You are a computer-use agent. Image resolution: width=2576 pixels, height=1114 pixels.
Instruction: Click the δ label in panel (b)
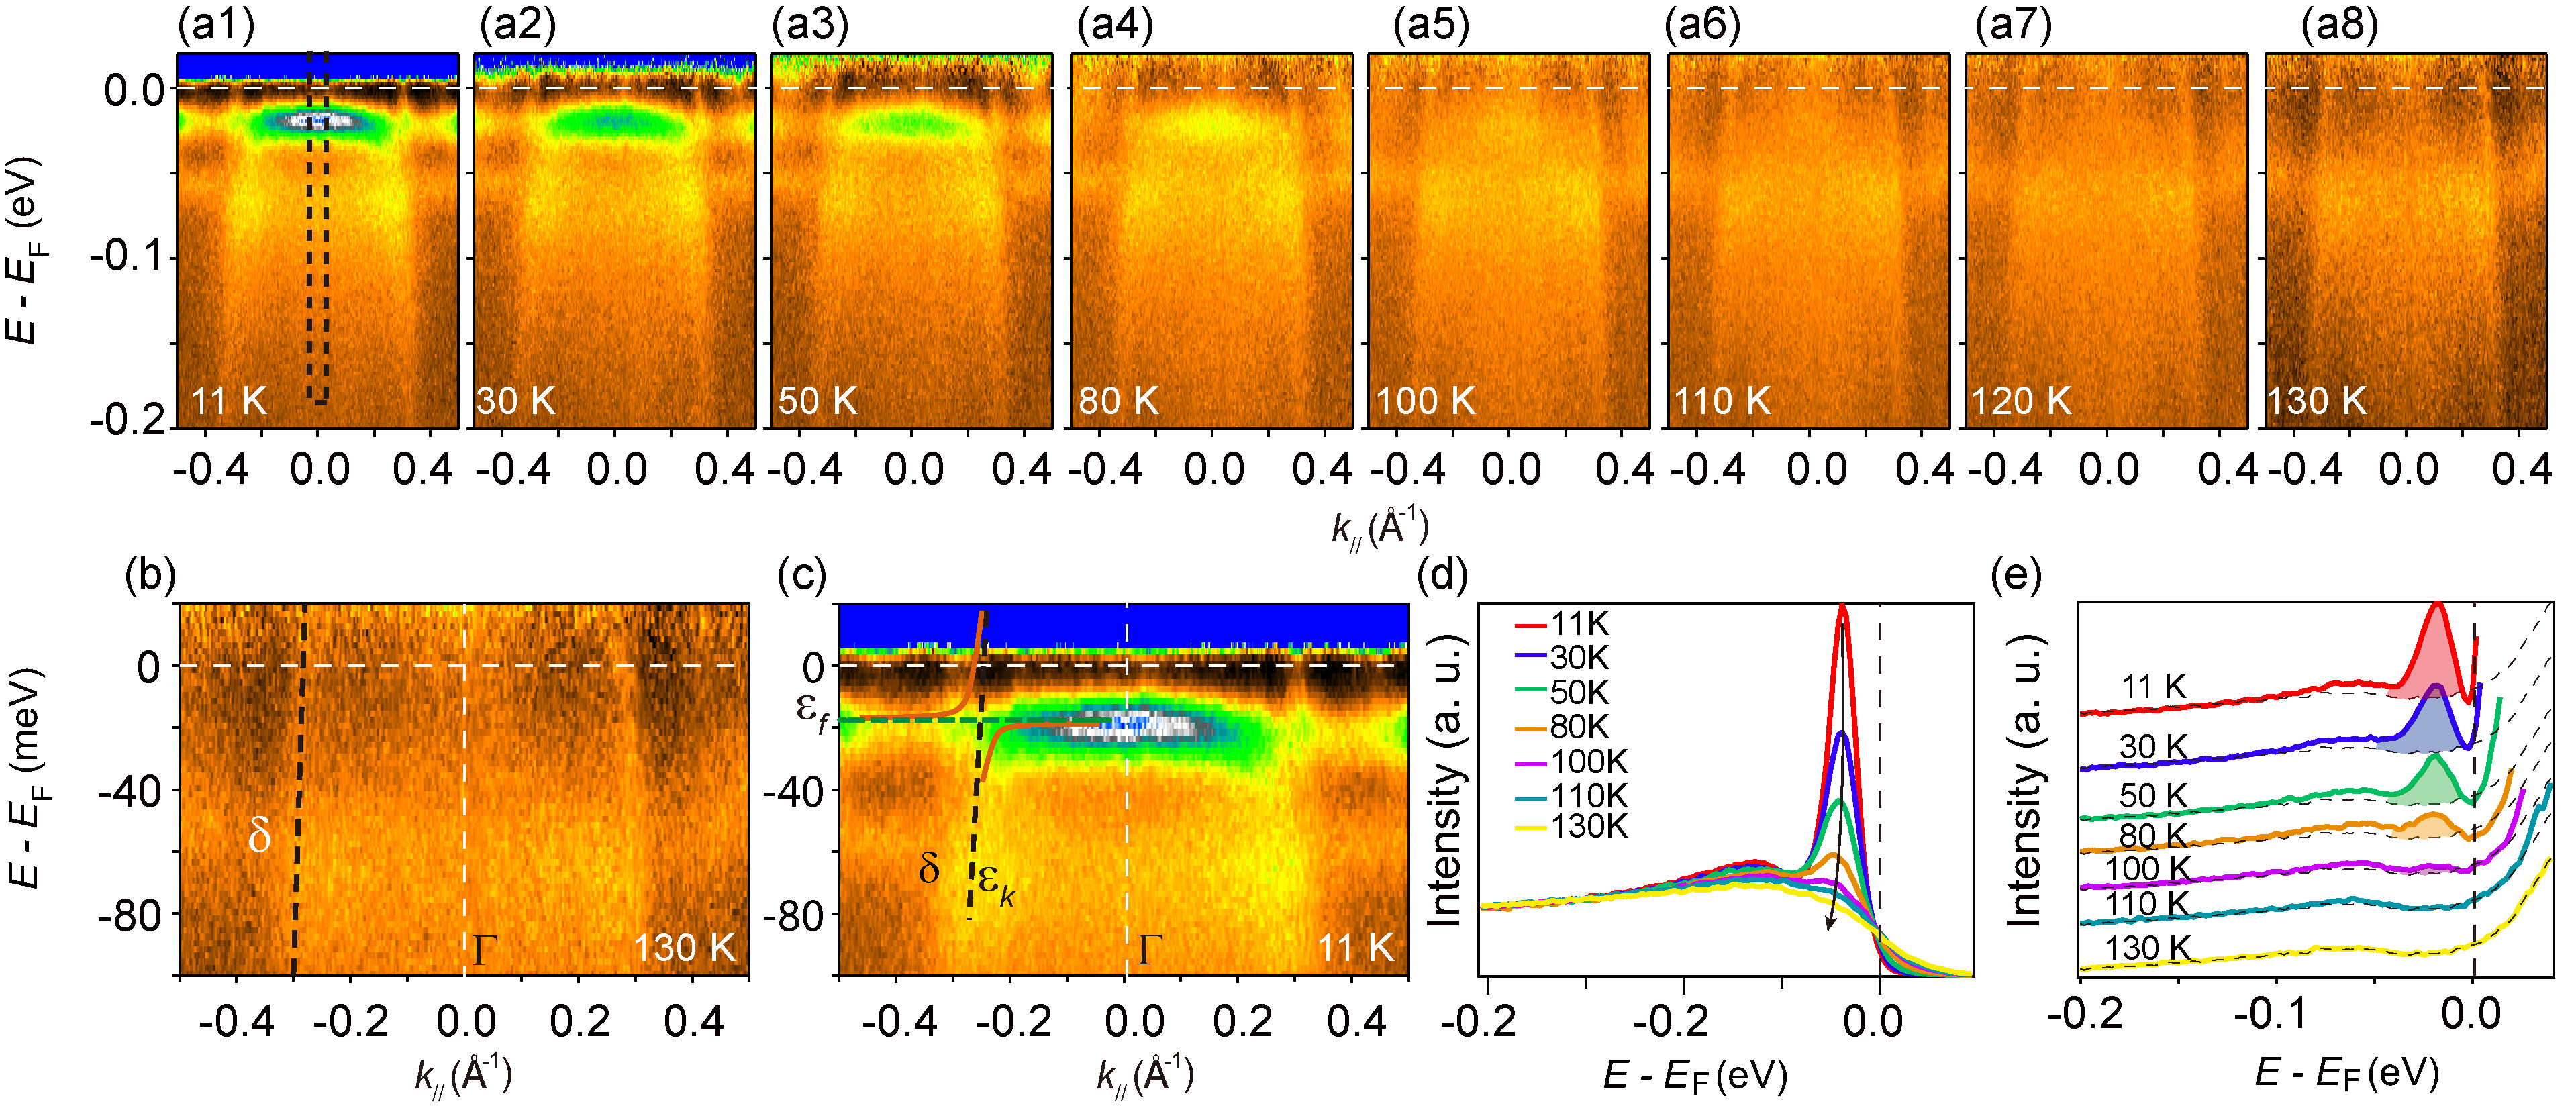[x=259, y=835]
